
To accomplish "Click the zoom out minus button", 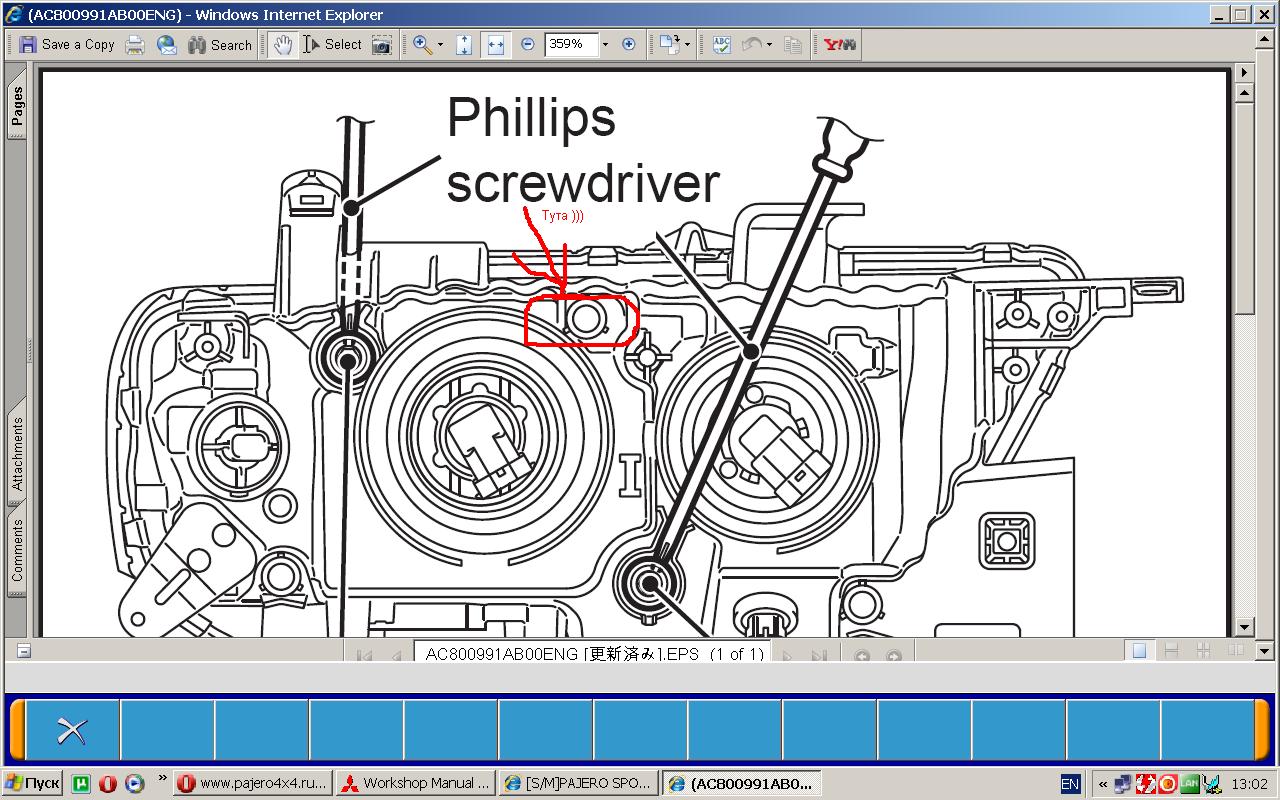I will click(528, 44).
